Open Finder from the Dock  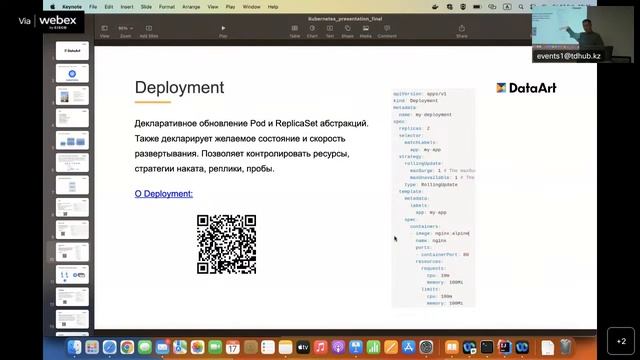point(74,347)
